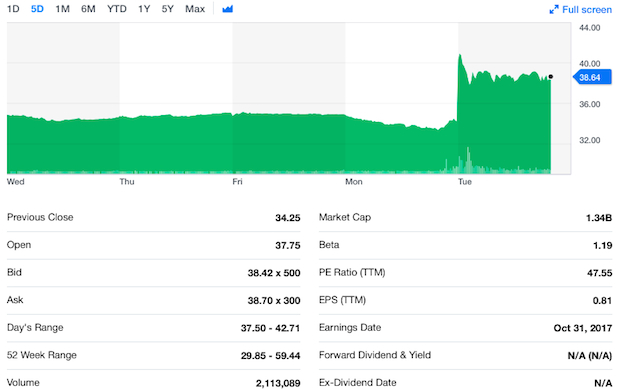Click the PE Ratio (TTM) label

(352, 272)
